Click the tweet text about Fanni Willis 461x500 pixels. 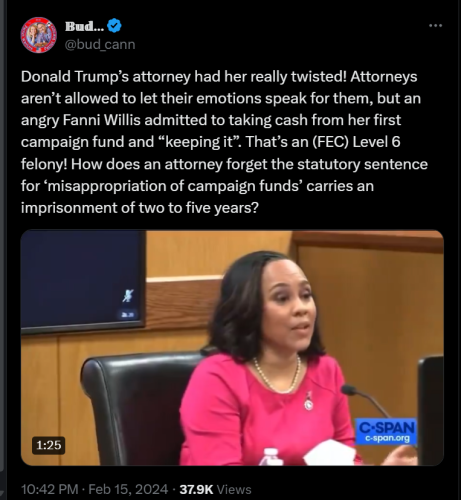pos(224,142)
